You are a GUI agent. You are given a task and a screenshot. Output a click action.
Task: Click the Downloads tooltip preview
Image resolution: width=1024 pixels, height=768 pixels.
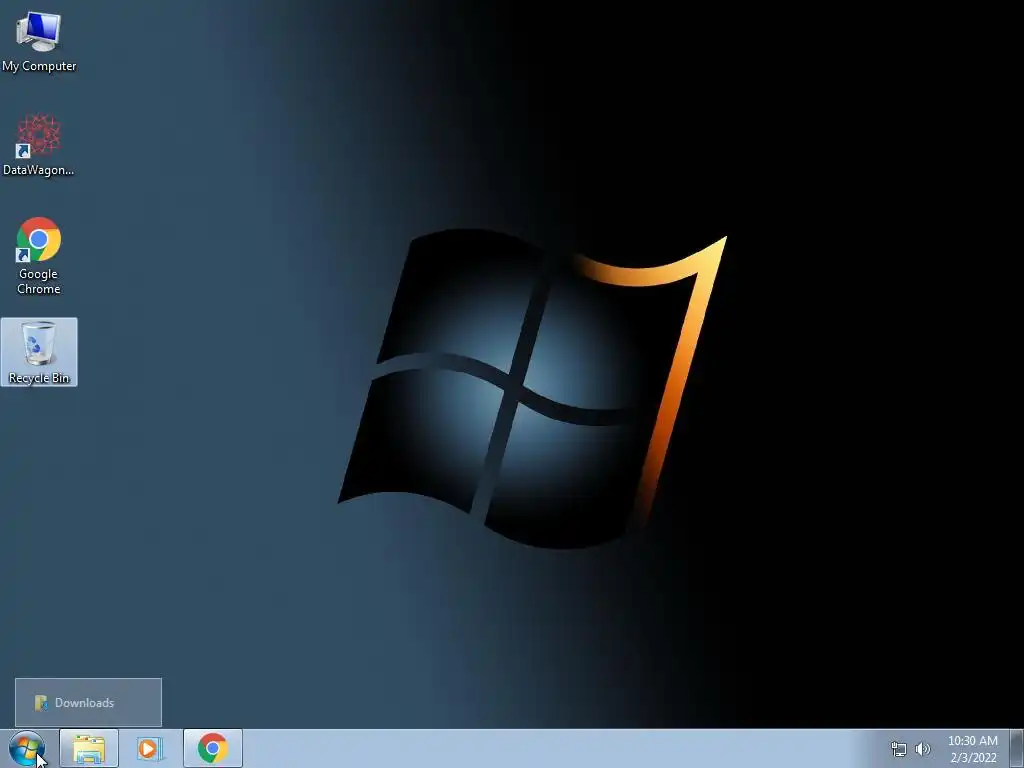pyautogui.click(x=88, y=703)
